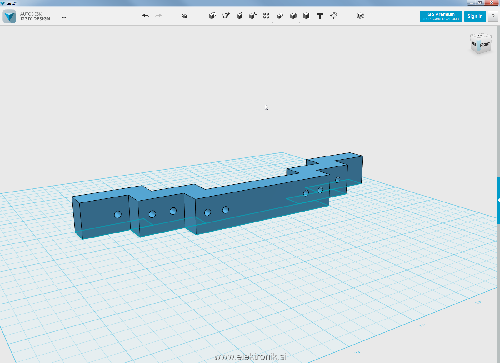Open the Primitives tool menu
Screen dimensions: 500x363
[212, 16]
